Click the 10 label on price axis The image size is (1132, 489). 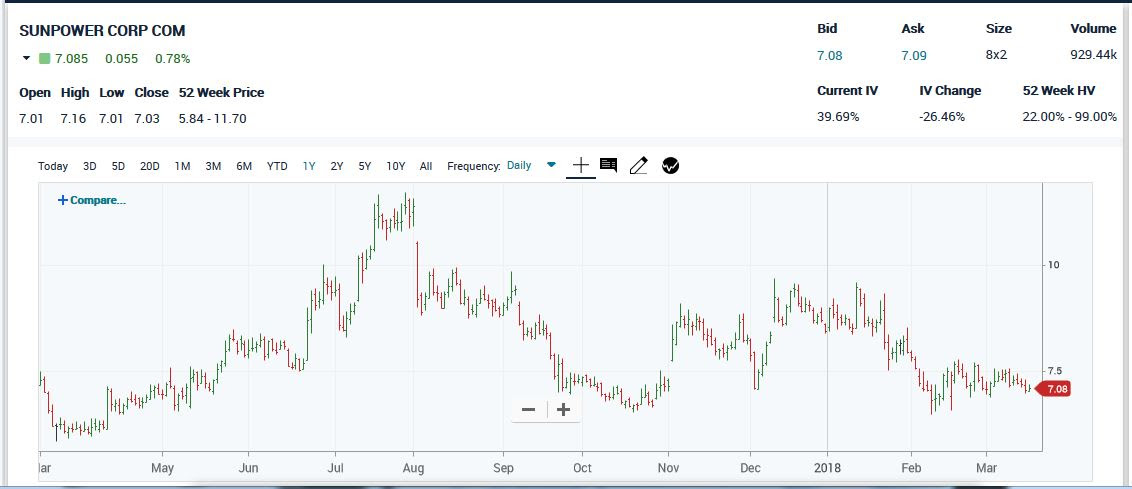click(1054, 265)
